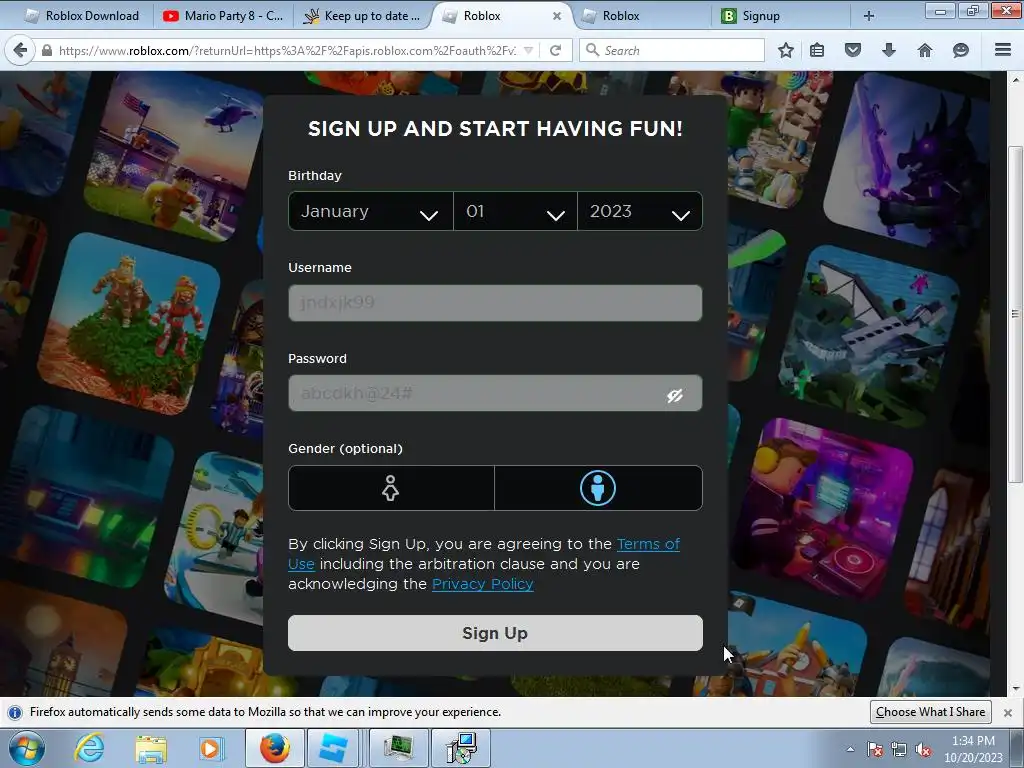Click the muted volume tray icon
Viewport: 1024px width, 768px height.
(x=923, y=749)
